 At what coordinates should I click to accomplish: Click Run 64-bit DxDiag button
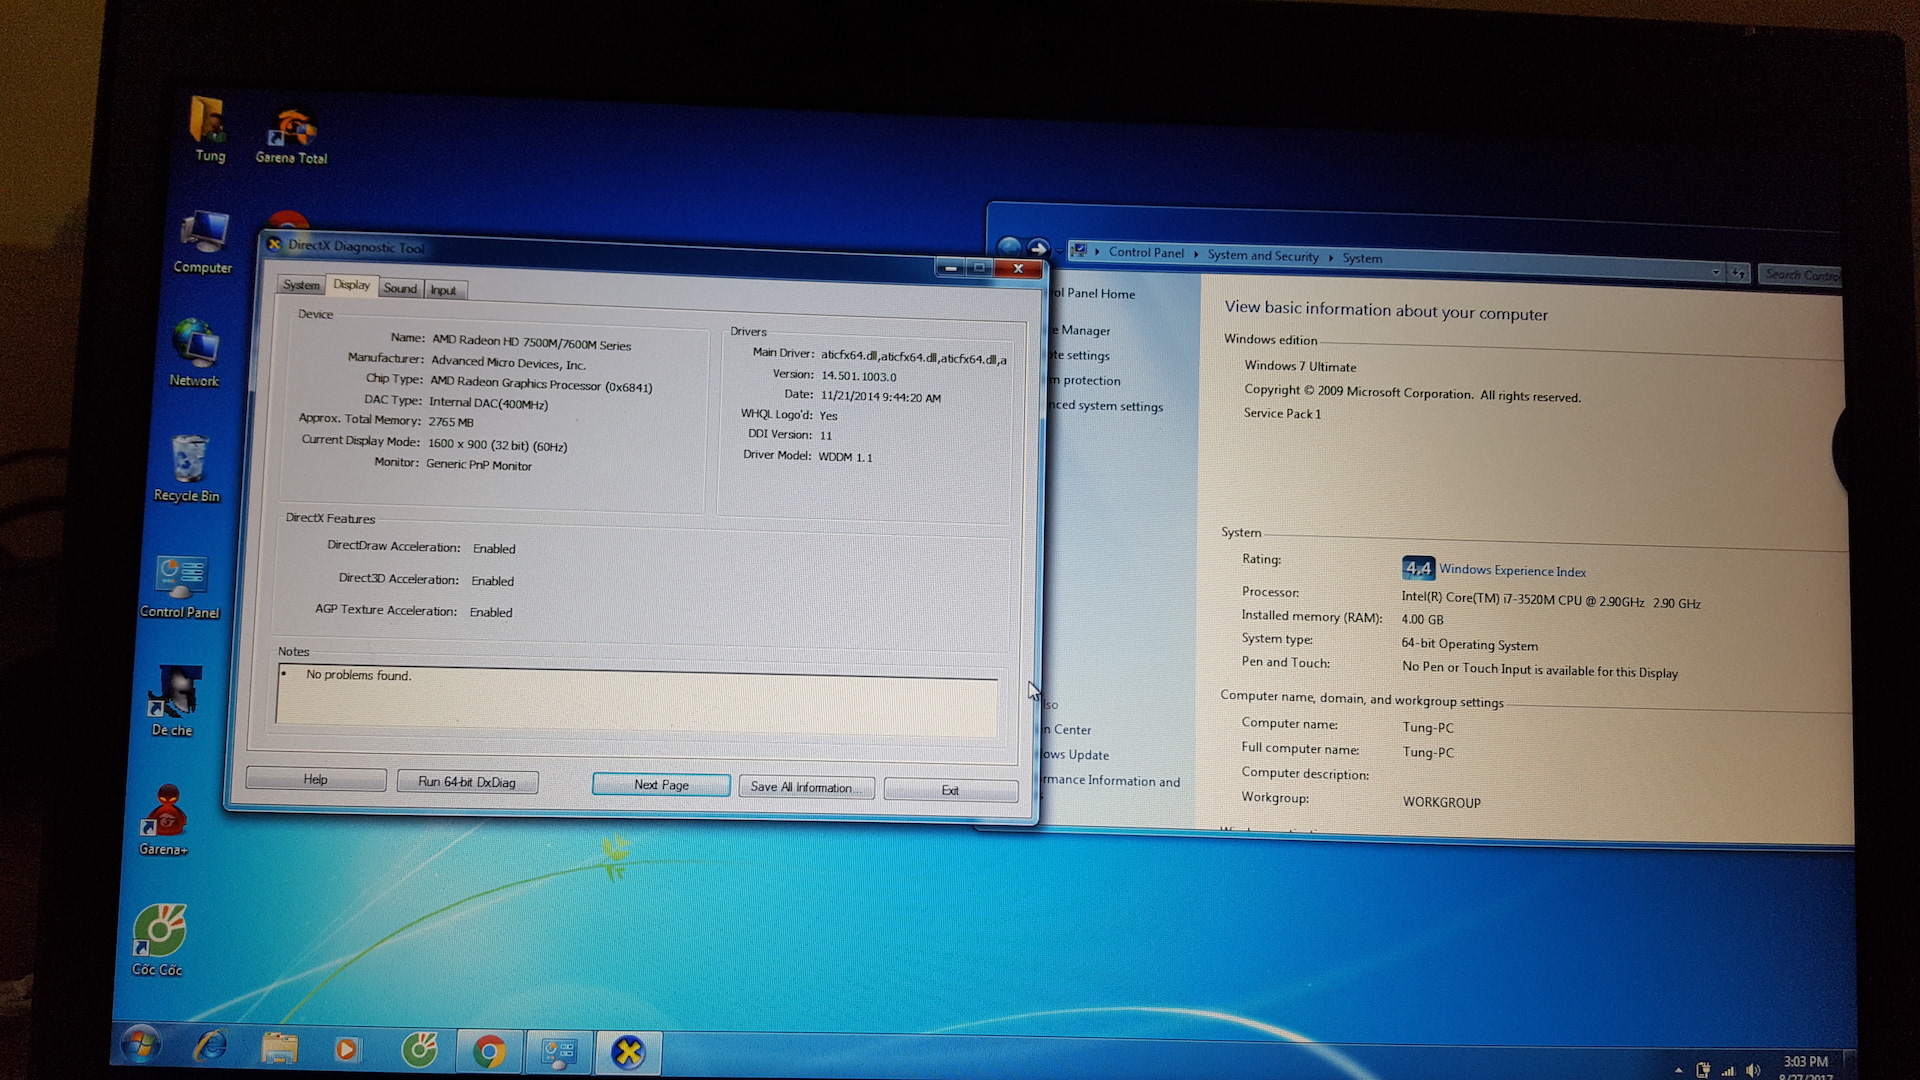[x=467, y=782]
